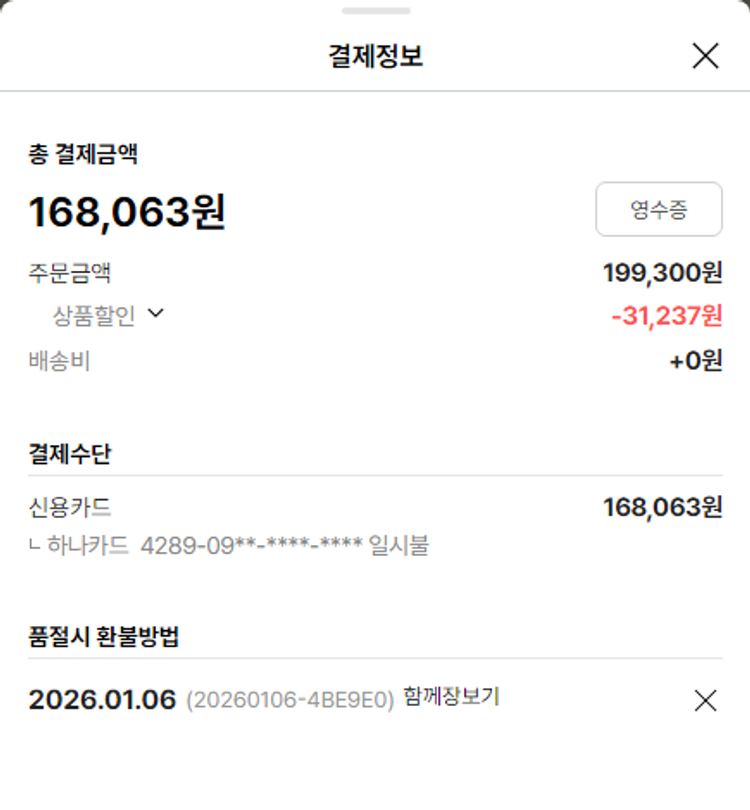
Task: Click the 상품할인 discount label
Action: [x=93, y=316]
